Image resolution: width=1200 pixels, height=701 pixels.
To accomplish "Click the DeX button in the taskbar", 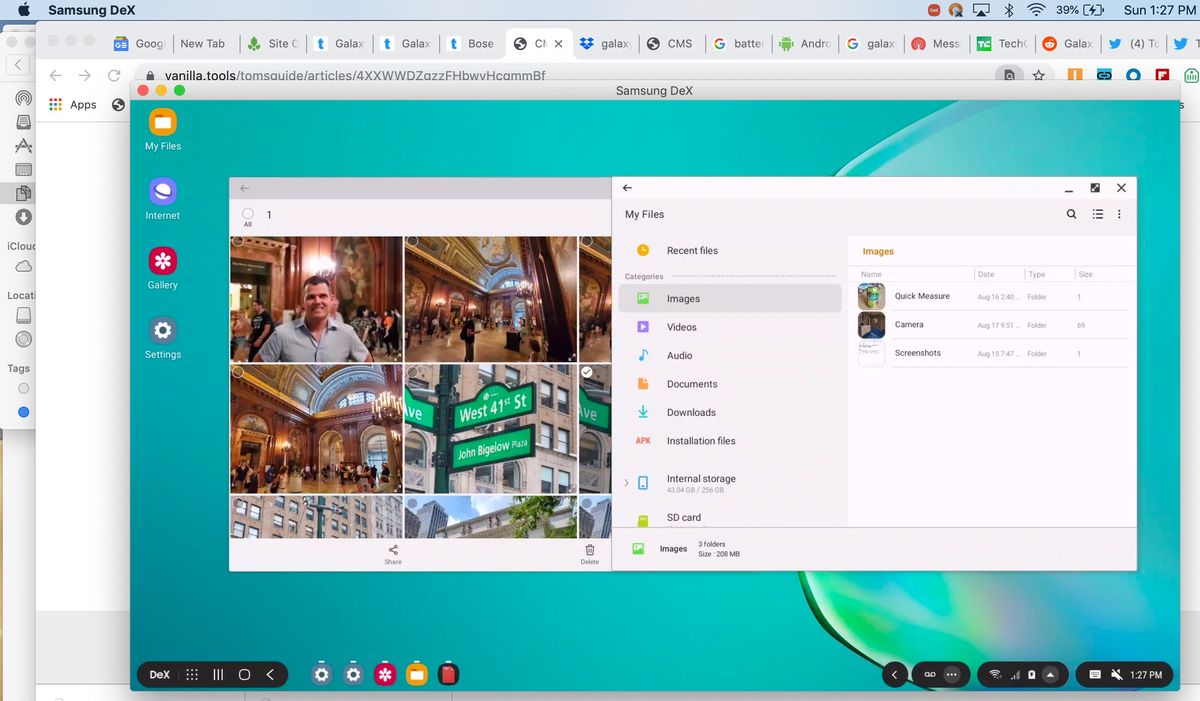I will point(160,675).
